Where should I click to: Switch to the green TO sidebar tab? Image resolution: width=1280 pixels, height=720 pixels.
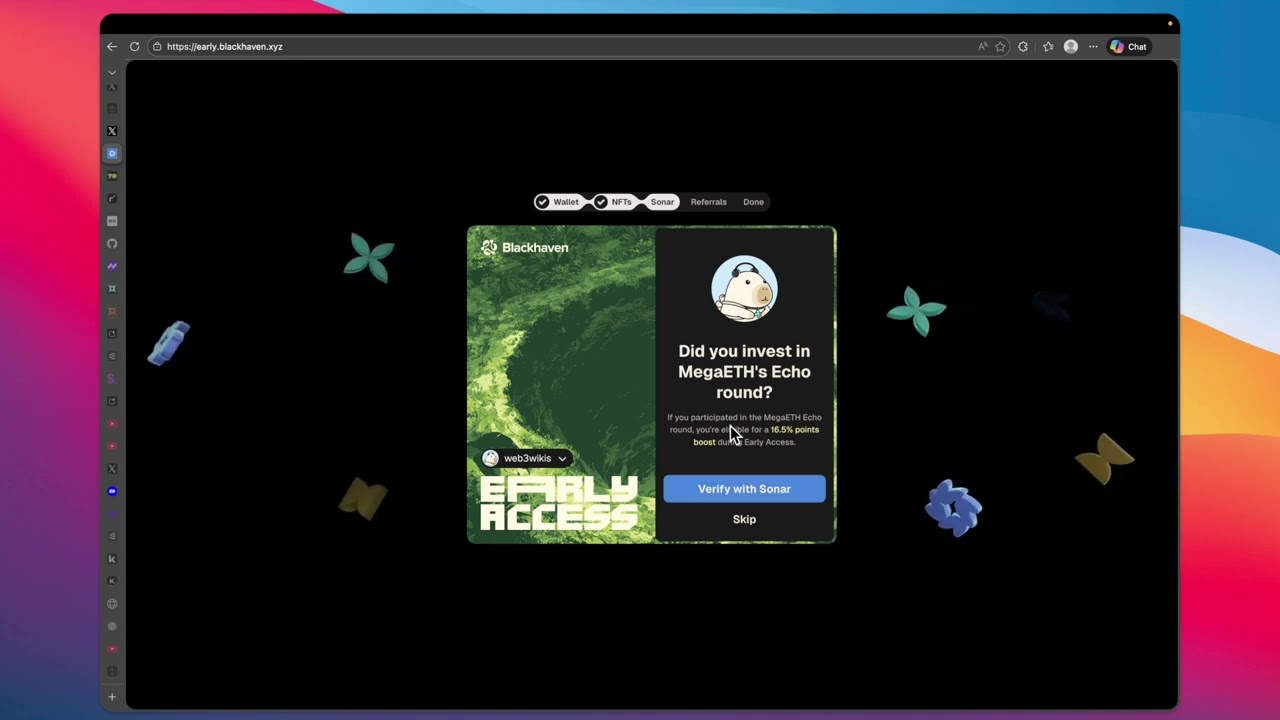[112, 176]
